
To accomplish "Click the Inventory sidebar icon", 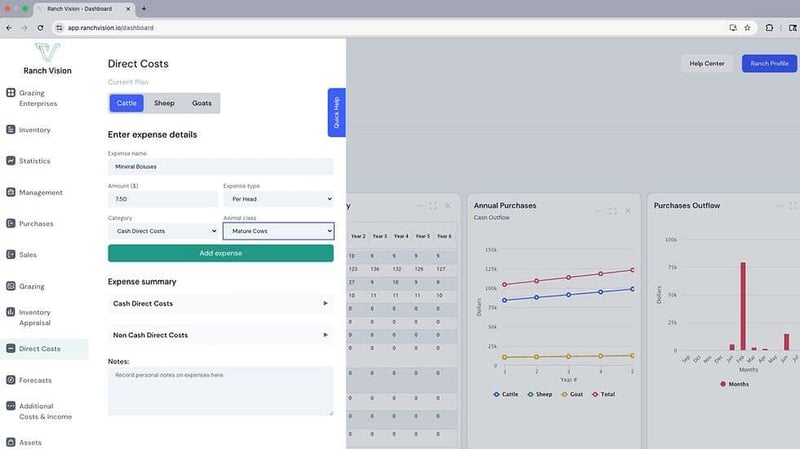I will [x=11, y=130].
